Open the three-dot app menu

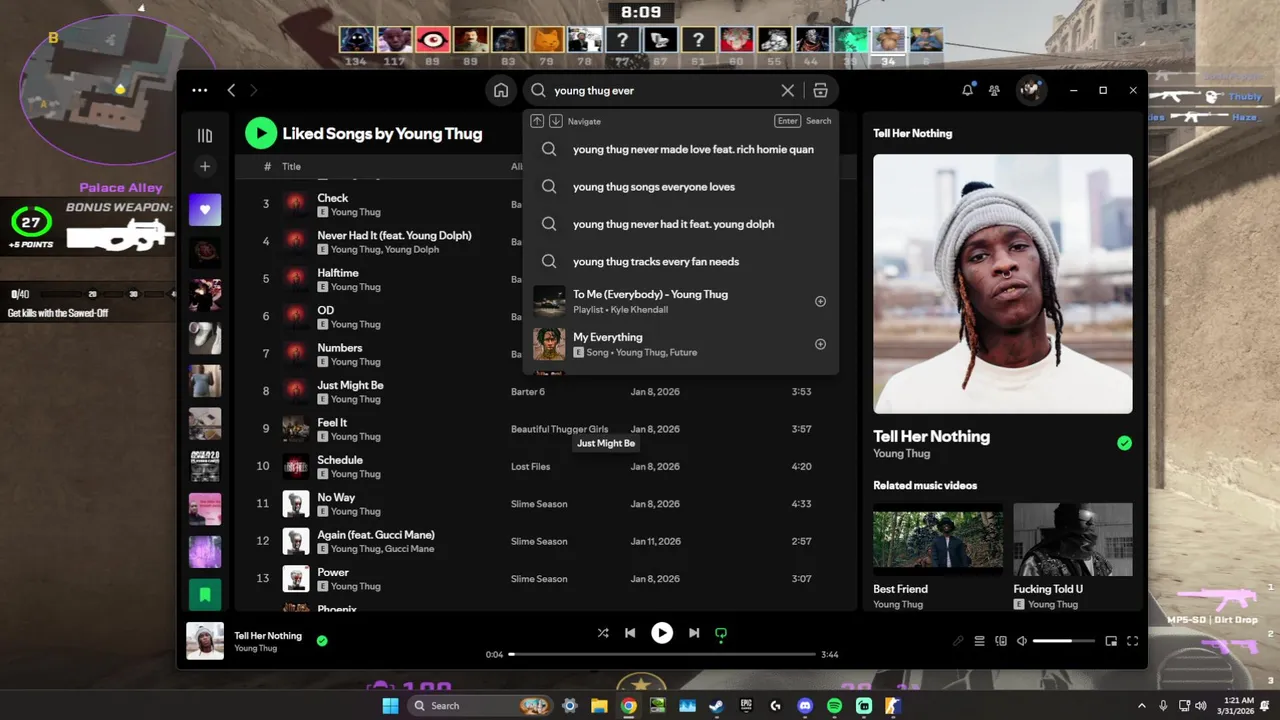200,90
